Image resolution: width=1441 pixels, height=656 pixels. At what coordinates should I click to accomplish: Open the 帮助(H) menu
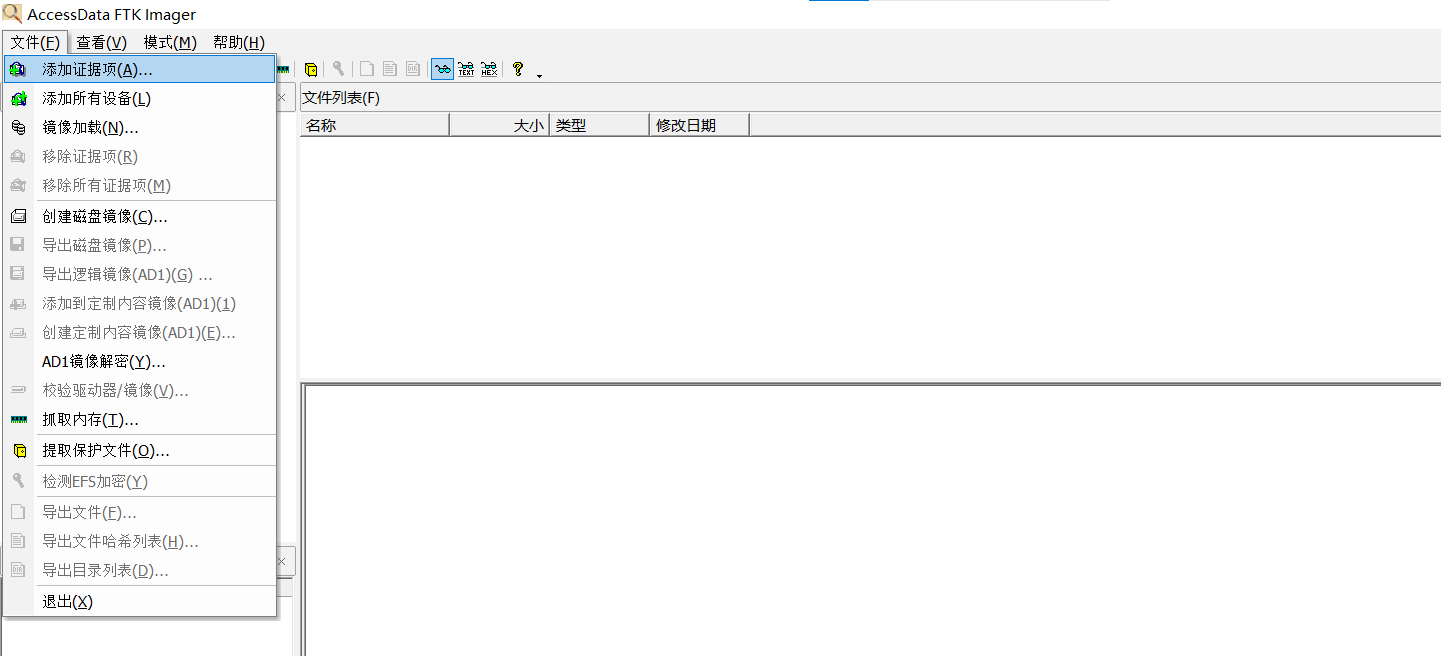239,42
